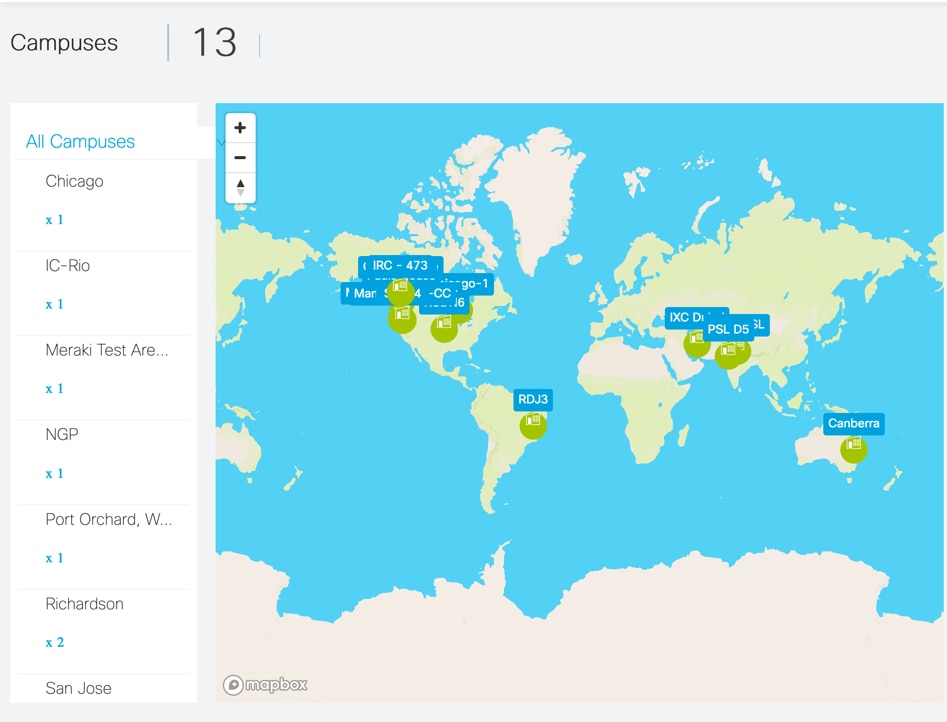Zoom in using the map plus button
This screenshot has height=722, width=947.
[240, 127]
